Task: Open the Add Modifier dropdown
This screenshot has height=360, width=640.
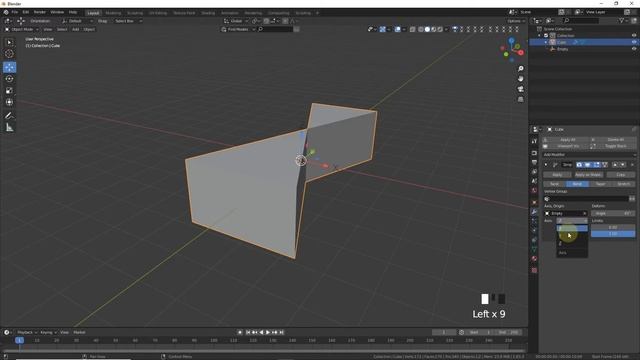Action: pos(589,155)
